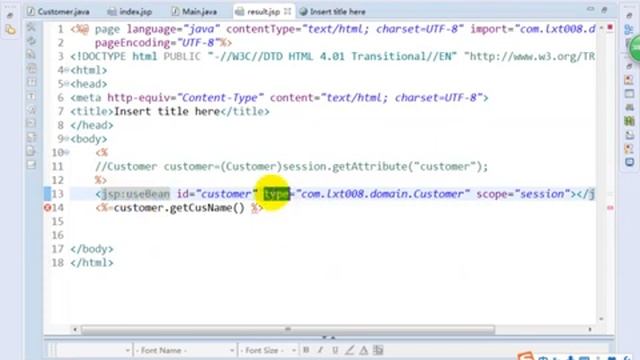The image size is (640, 360).
Task: Restore the minimized left view stack
Action: point(10,16)
